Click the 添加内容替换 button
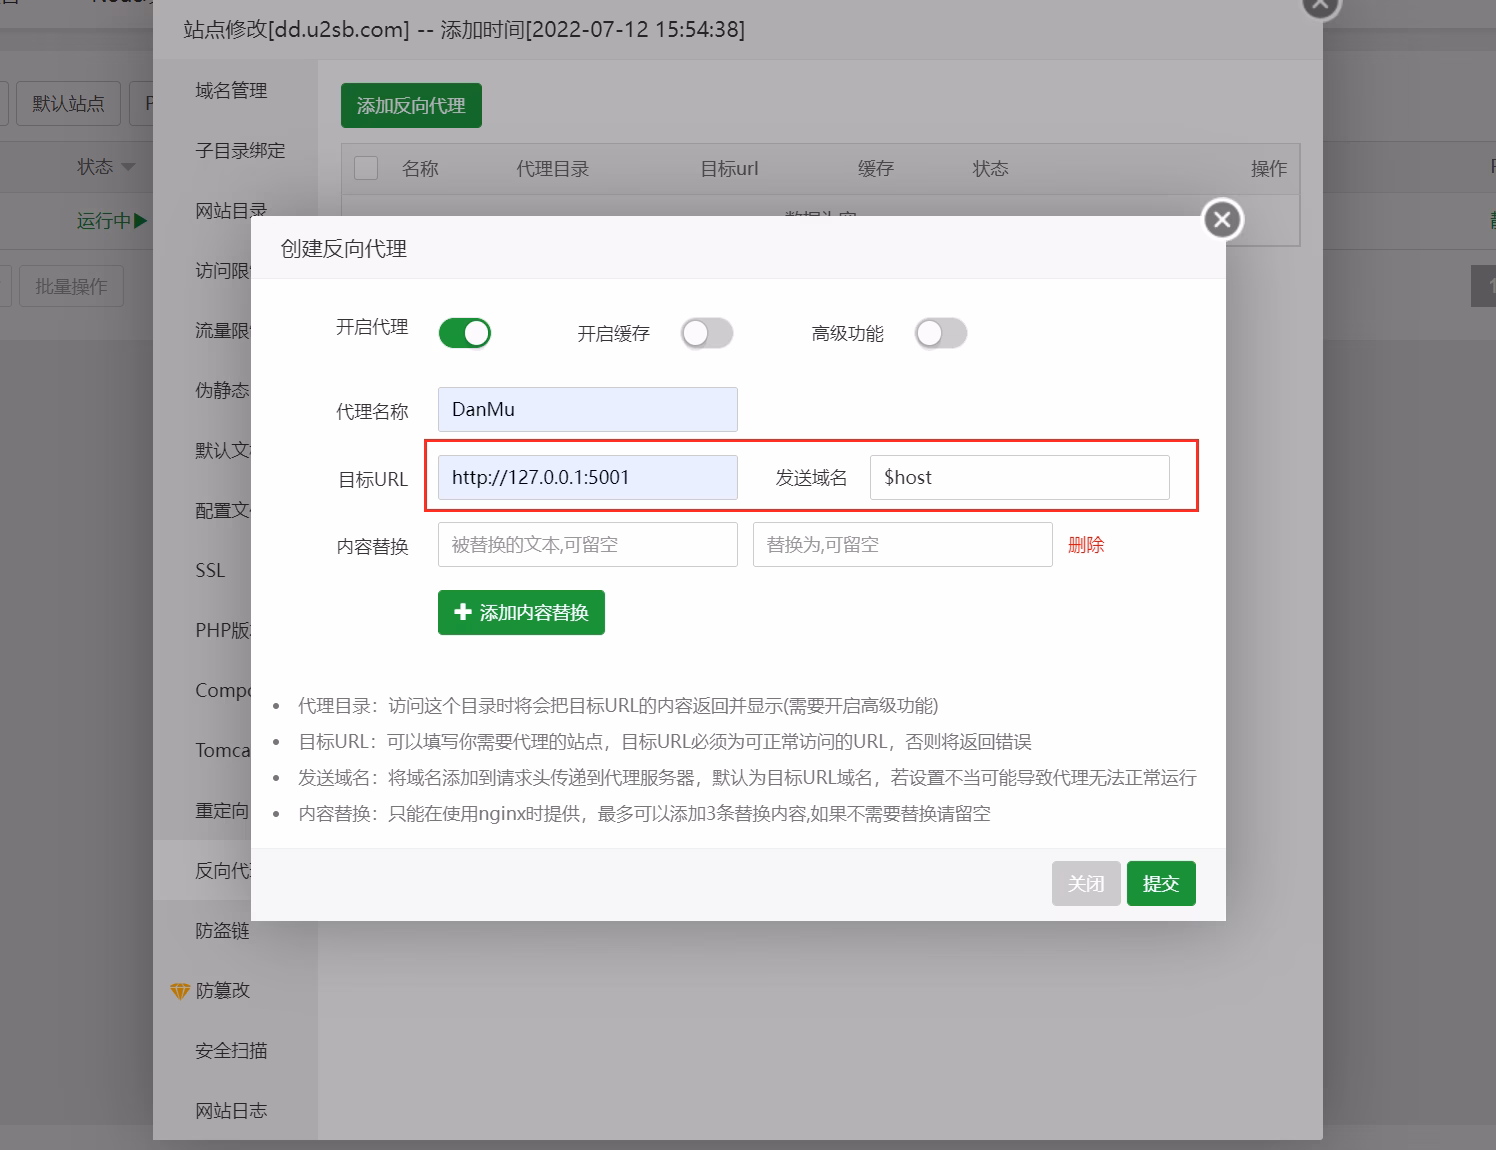1496x1150 pixels. click(521, 612)
